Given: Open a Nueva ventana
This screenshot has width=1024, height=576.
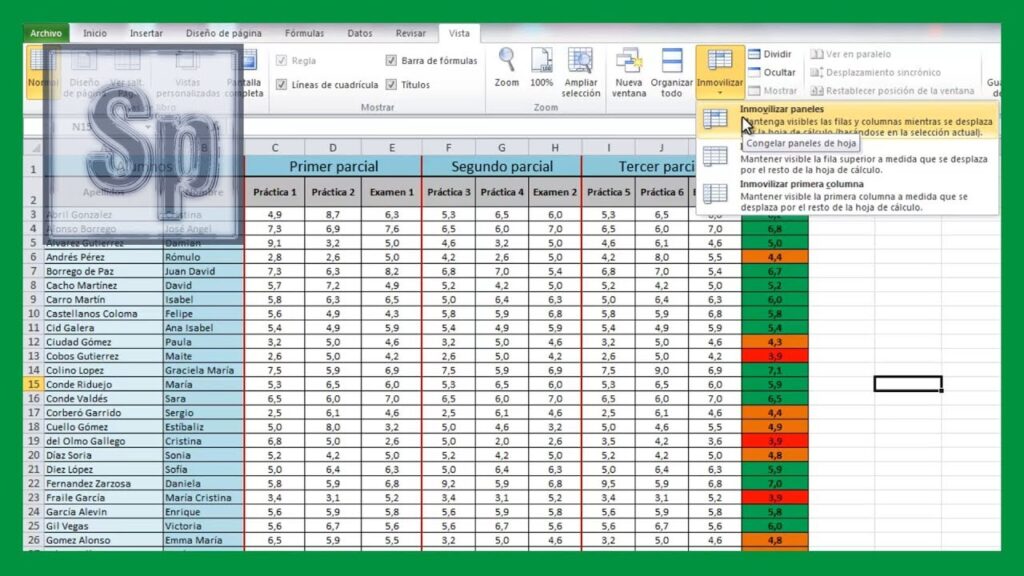Looking at the screenshot, I should coord(629,62).
